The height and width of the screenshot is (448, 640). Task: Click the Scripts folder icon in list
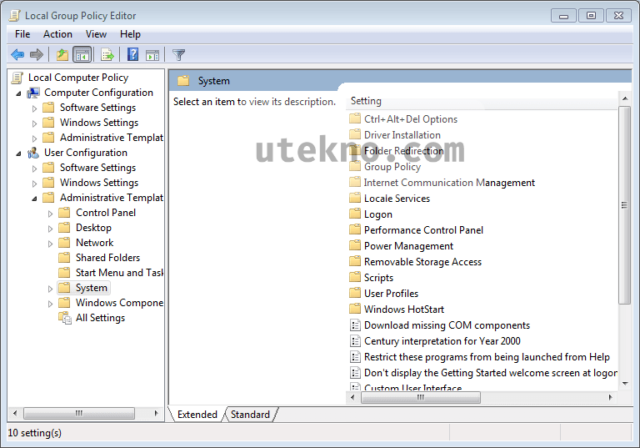[355, 277]
